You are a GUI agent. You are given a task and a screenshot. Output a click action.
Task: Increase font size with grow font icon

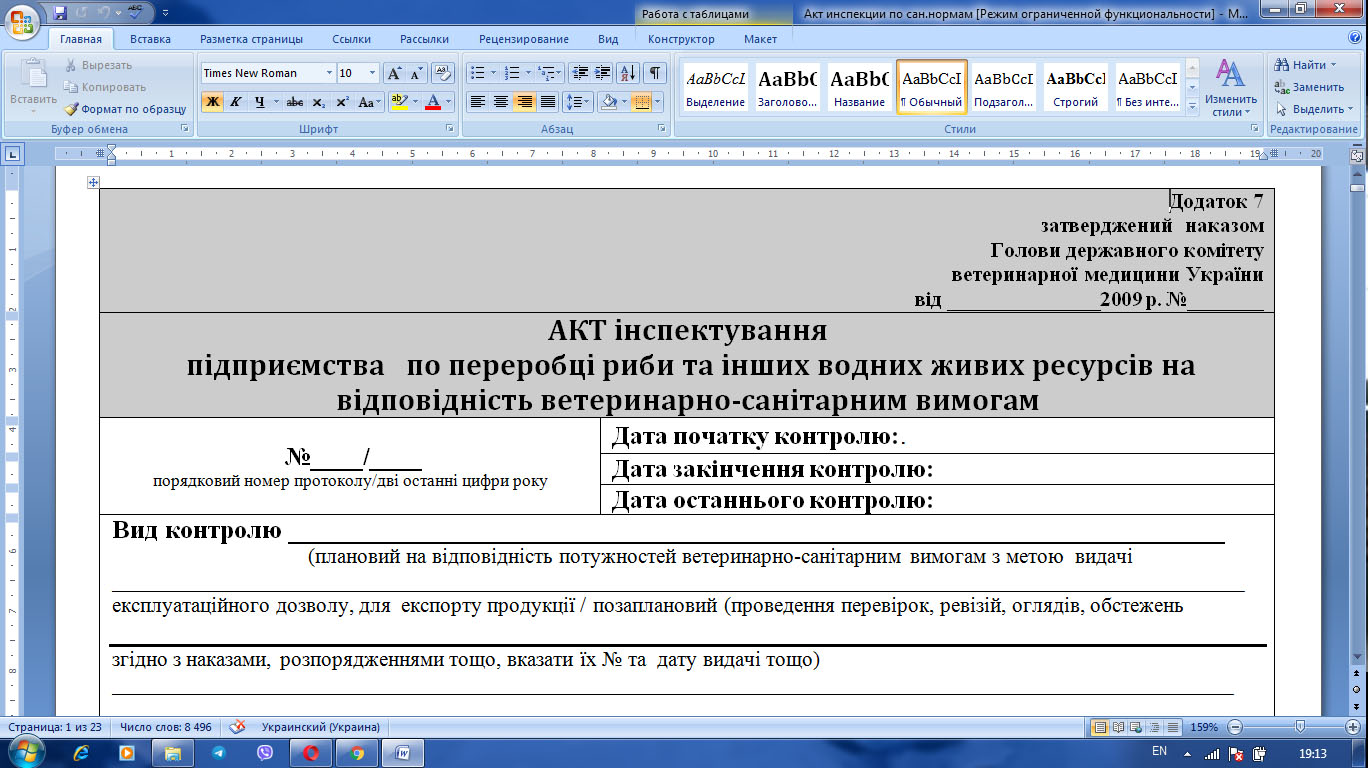[x=395, y=73]
